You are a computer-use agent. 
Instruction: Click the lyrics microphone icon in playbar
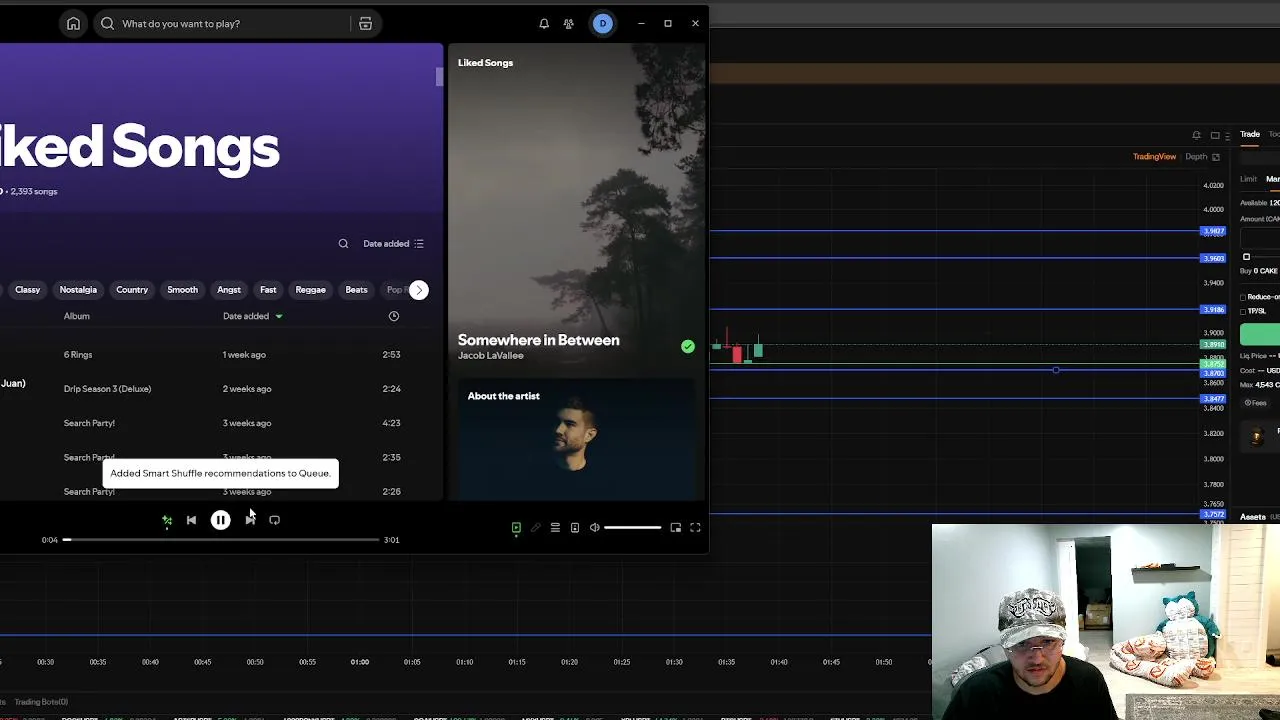[x=535, y=527]
